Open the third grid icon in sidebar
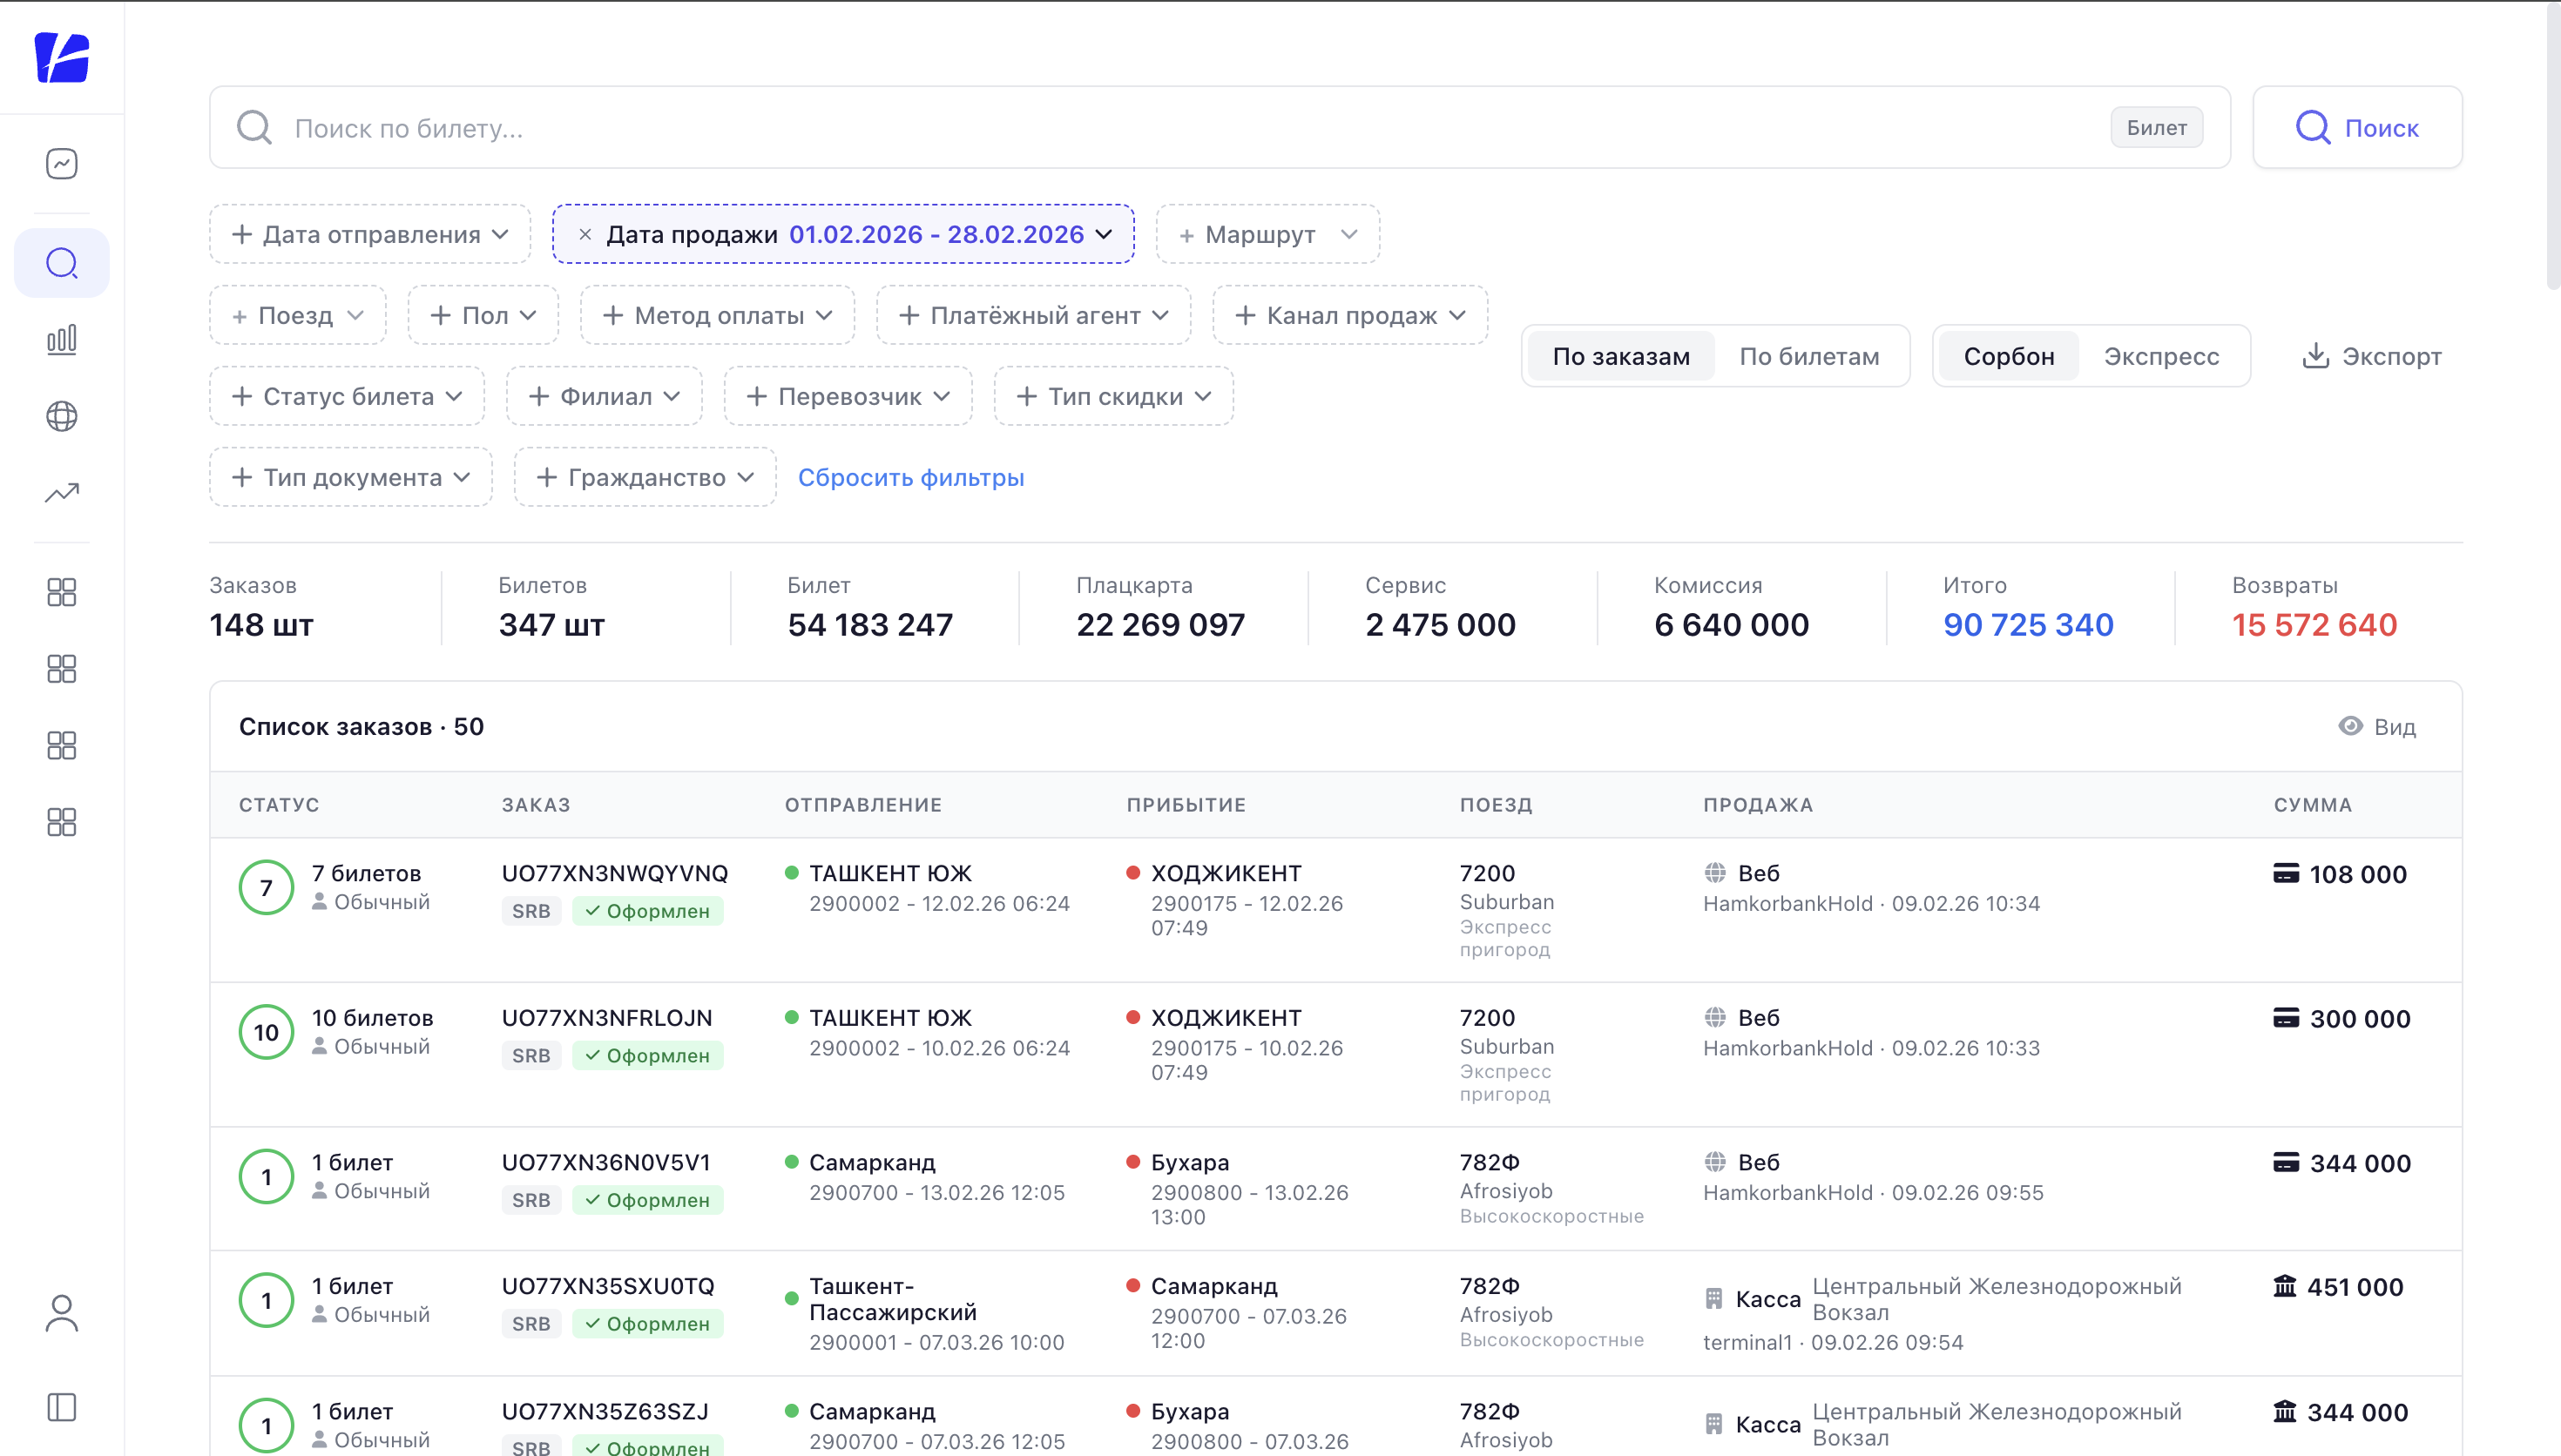The height and width of the screenshot is (1456, 2561). pos(62,745)
